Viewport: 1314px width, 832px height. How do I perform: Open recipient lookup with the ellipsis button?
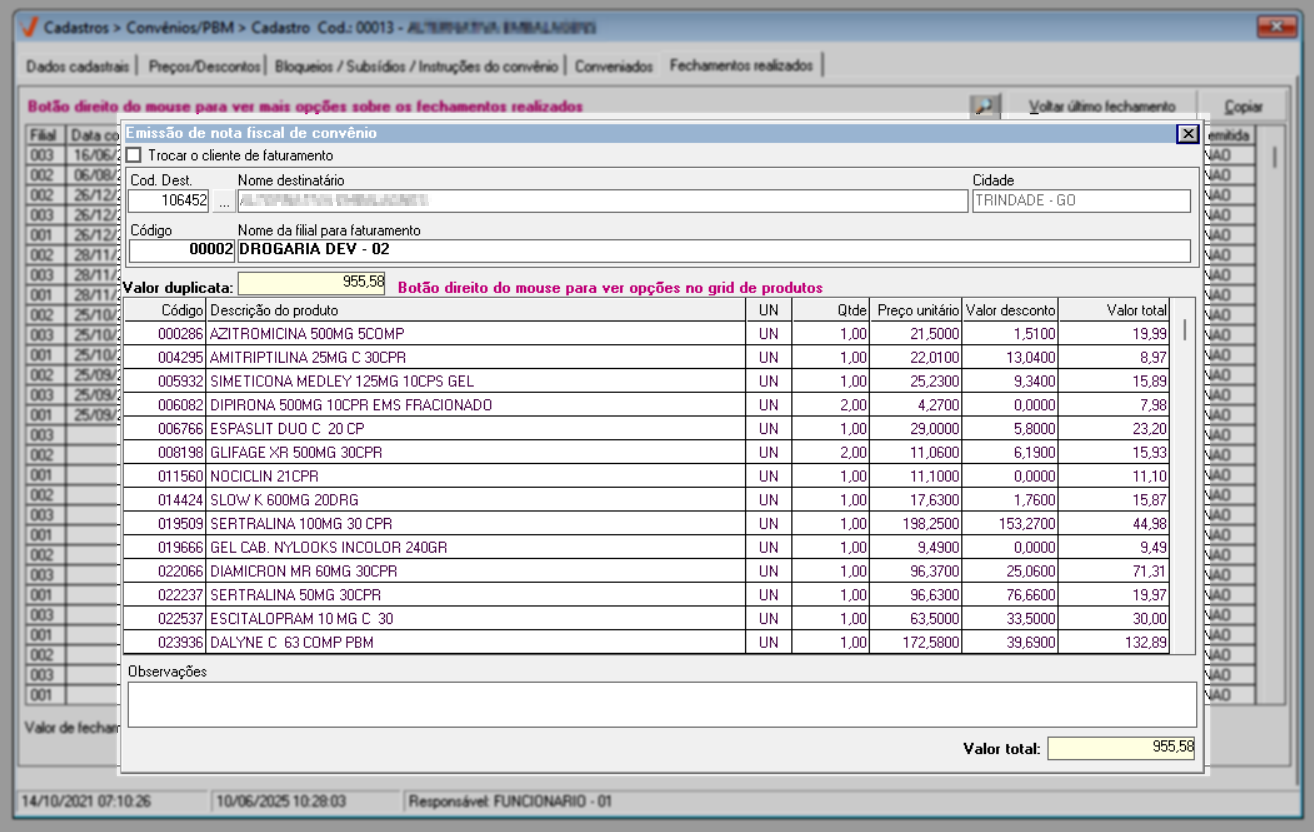point(223,201)
